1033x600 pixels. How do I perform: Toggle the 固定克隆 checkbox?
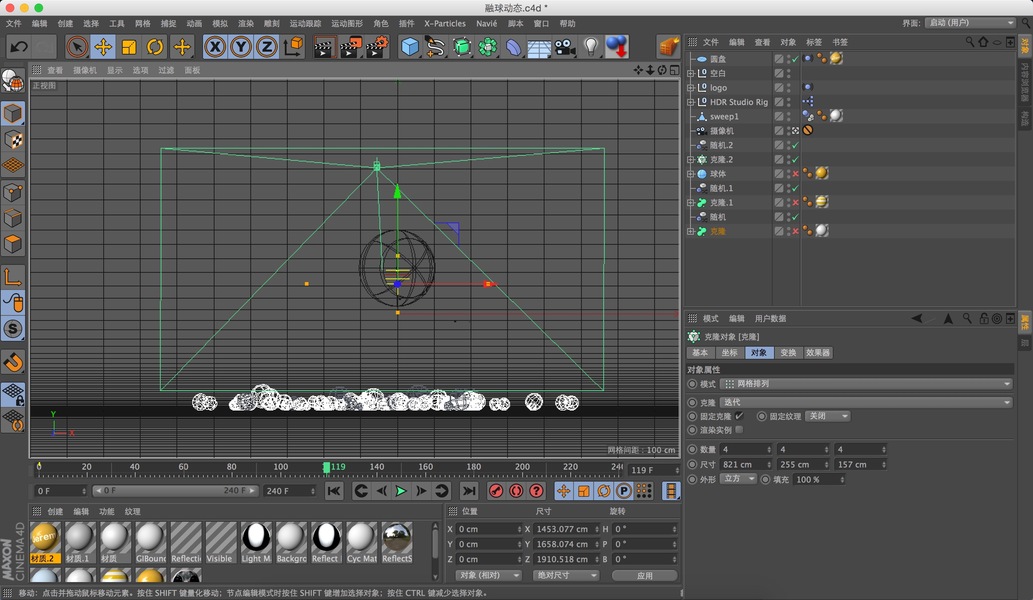tap(739, 416)
